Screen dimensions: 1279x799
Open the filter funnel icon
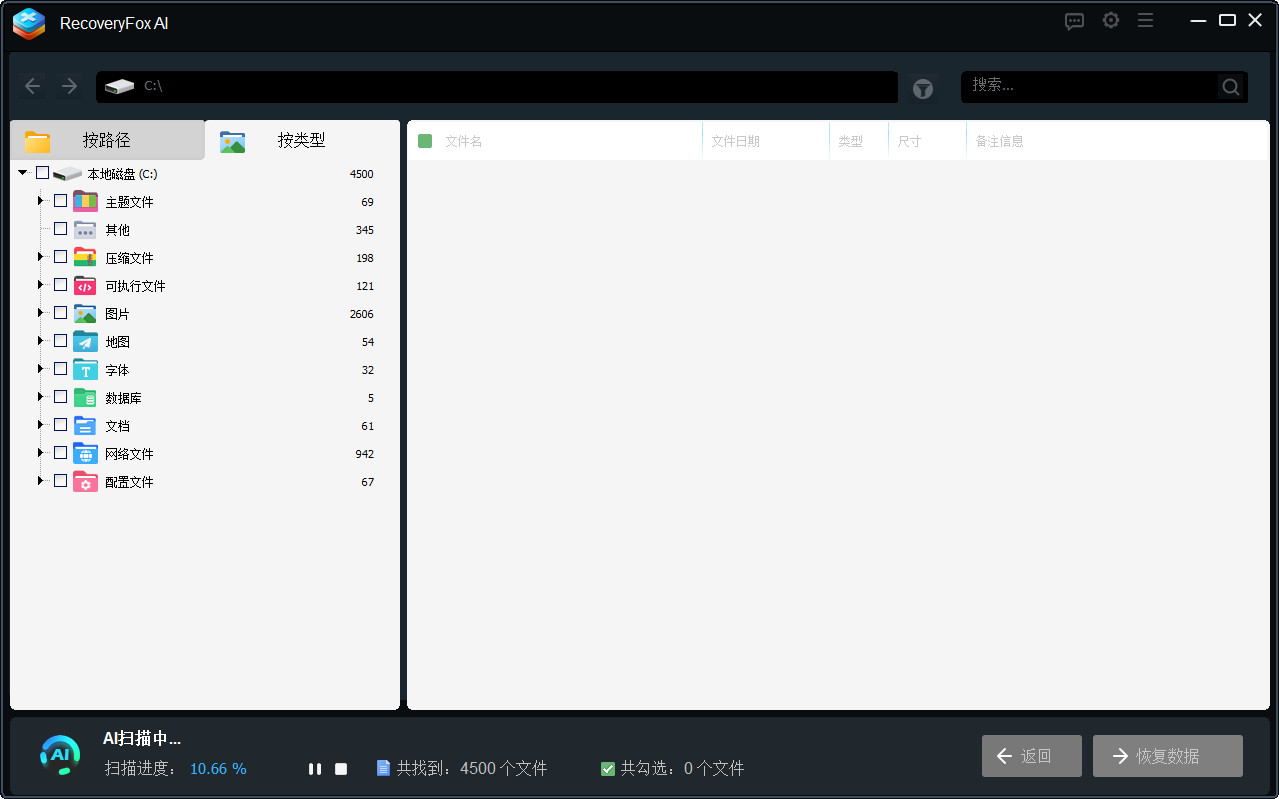[922, 88]
